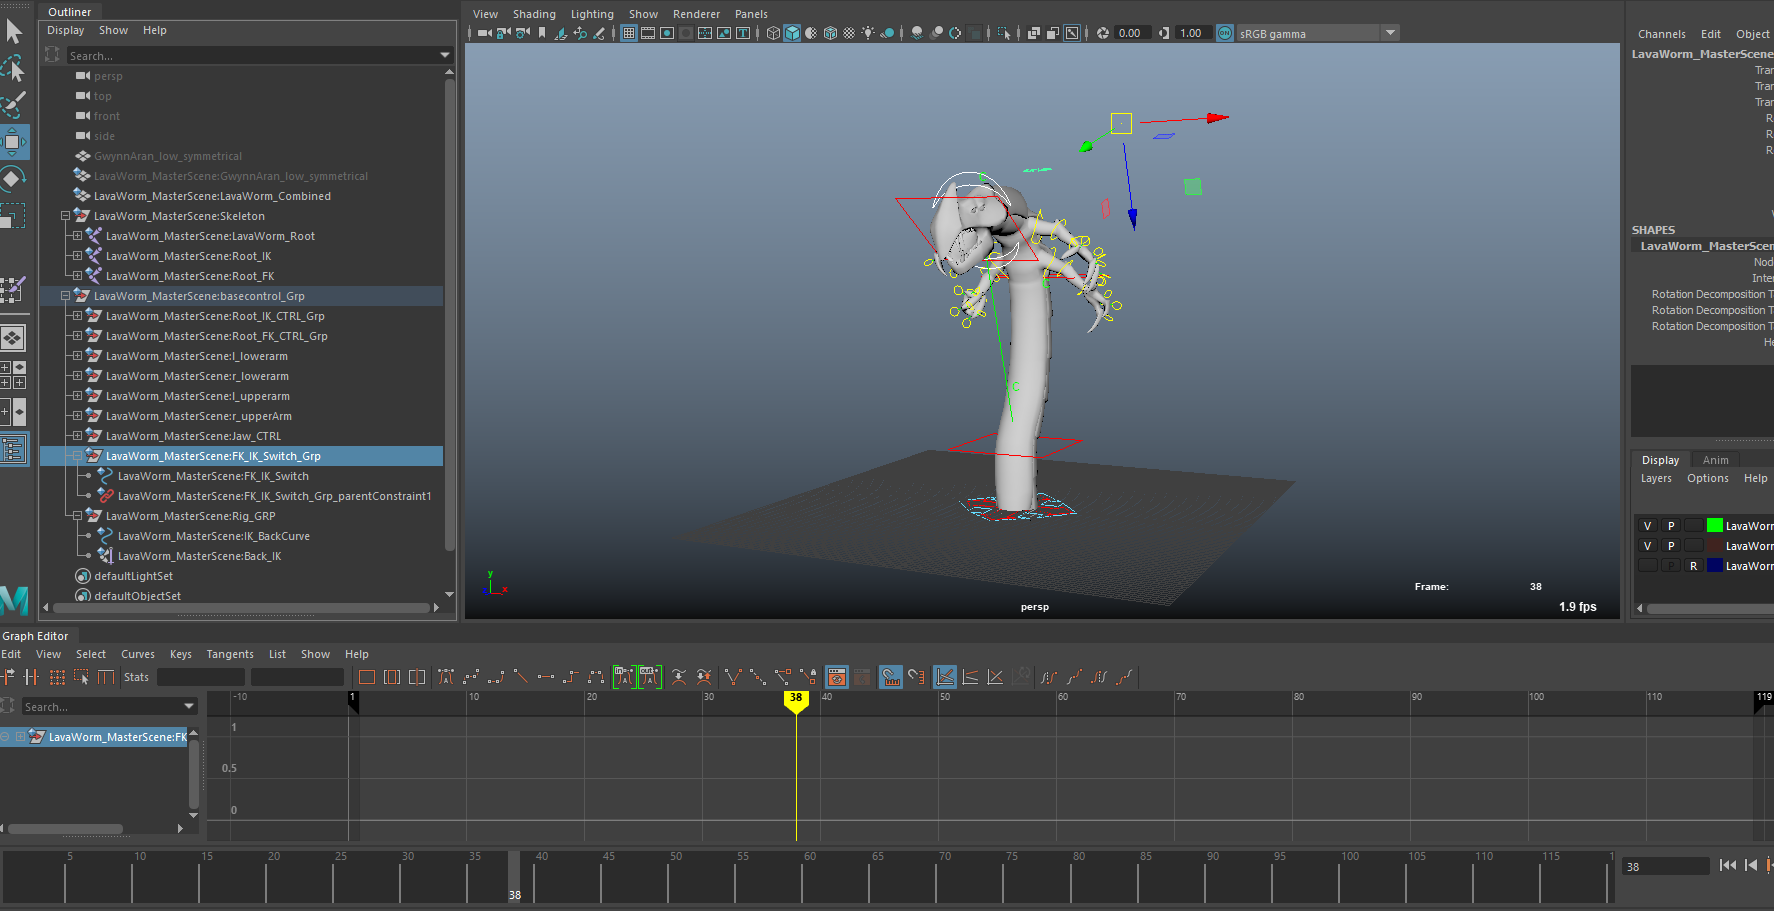This screenshot has height=911, width=1774.
Task: Open the Outliner Display menu
Action: tap(66, 30)
